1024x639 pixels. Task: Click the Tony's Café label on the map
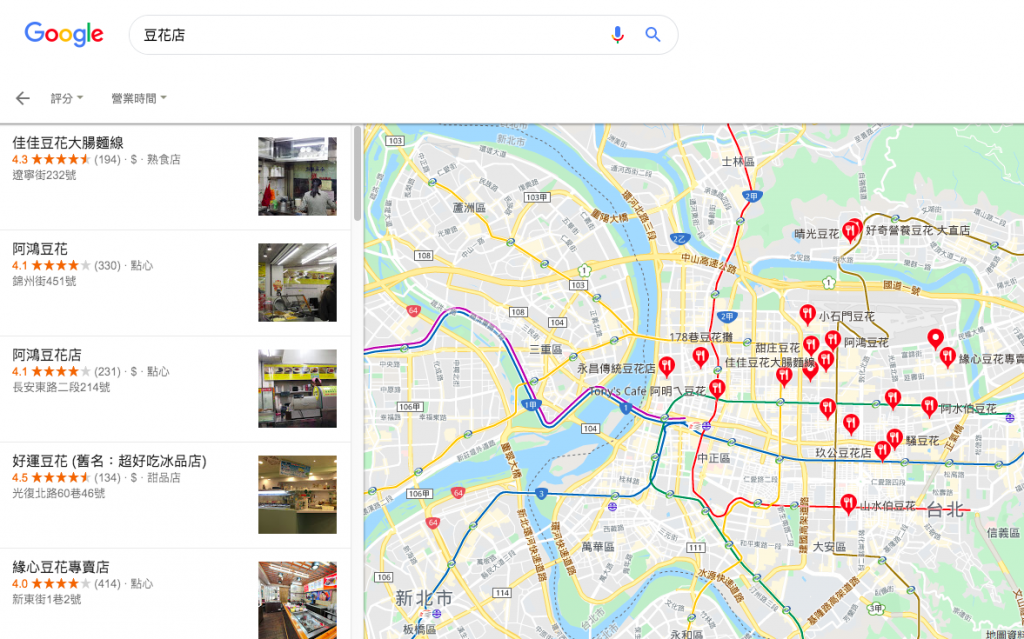click(617, 391)
